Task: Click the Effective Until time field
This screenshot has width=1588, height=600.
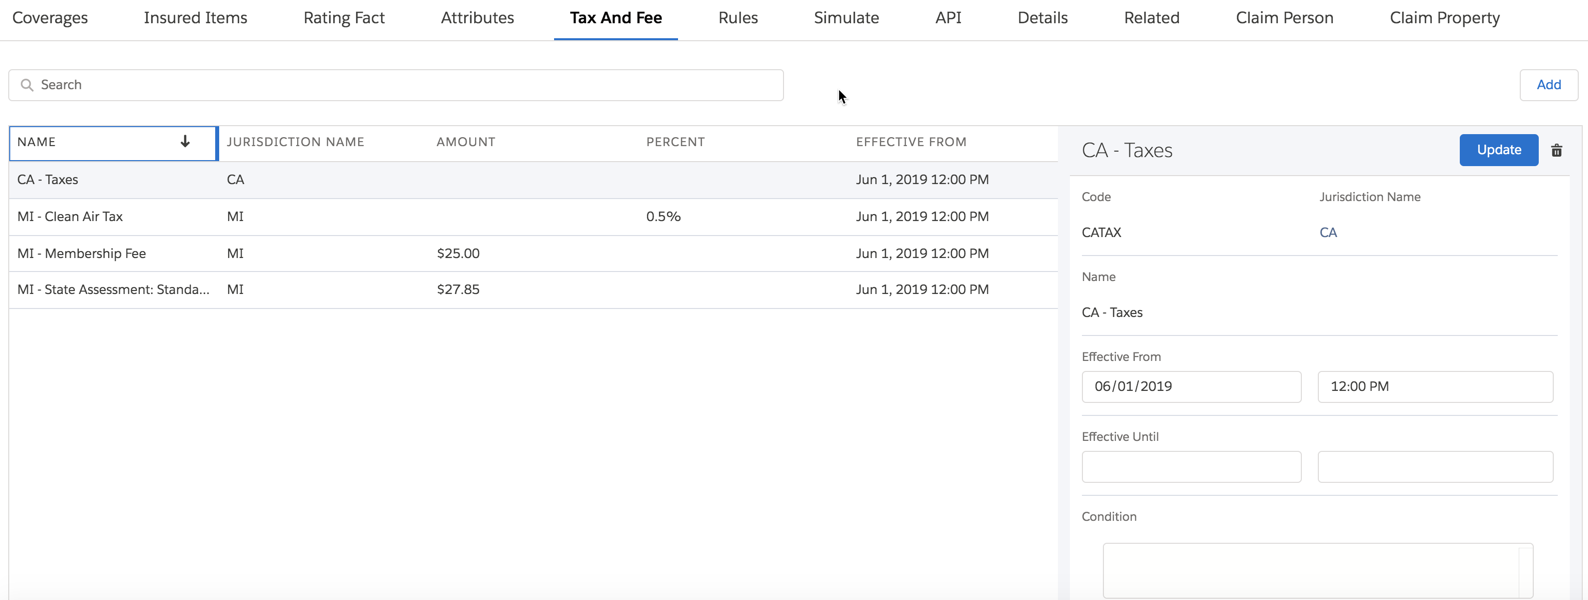Action: click(1435, 467)
